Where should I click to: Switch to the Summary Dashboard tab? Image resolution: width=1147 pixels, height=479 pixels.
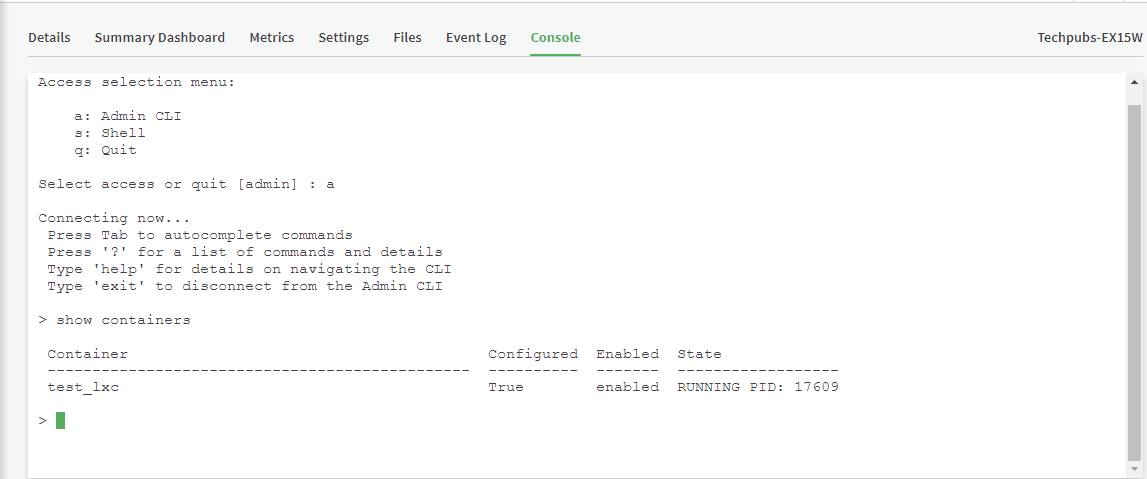tap(160, 38)
